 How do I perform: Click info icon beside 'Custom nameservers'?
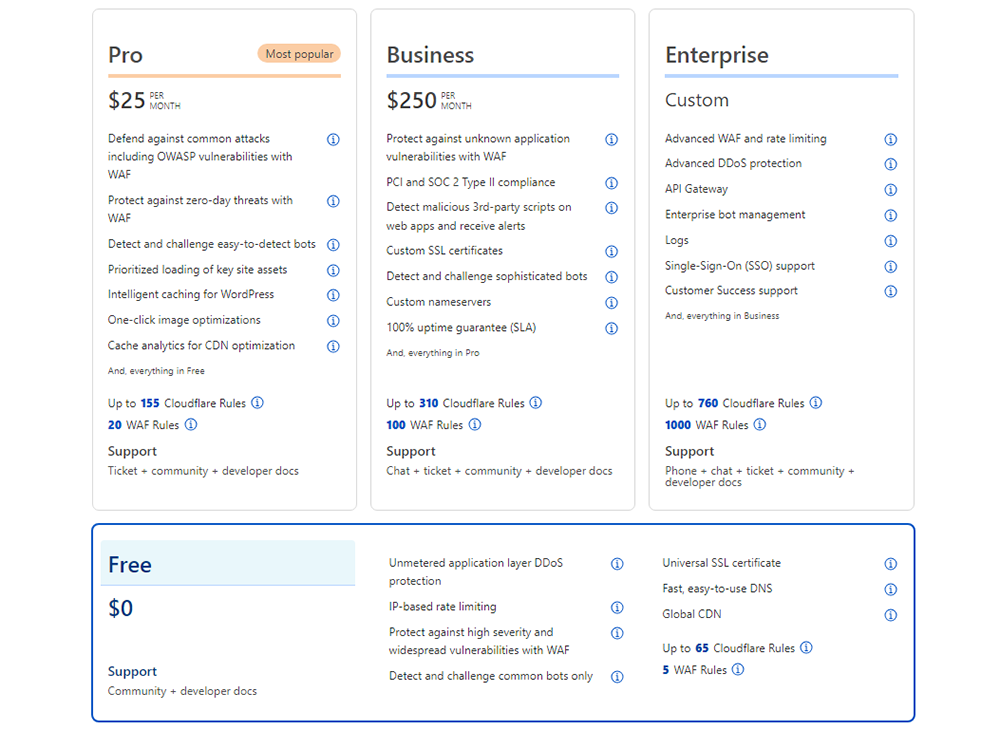(x=611, y=302)
